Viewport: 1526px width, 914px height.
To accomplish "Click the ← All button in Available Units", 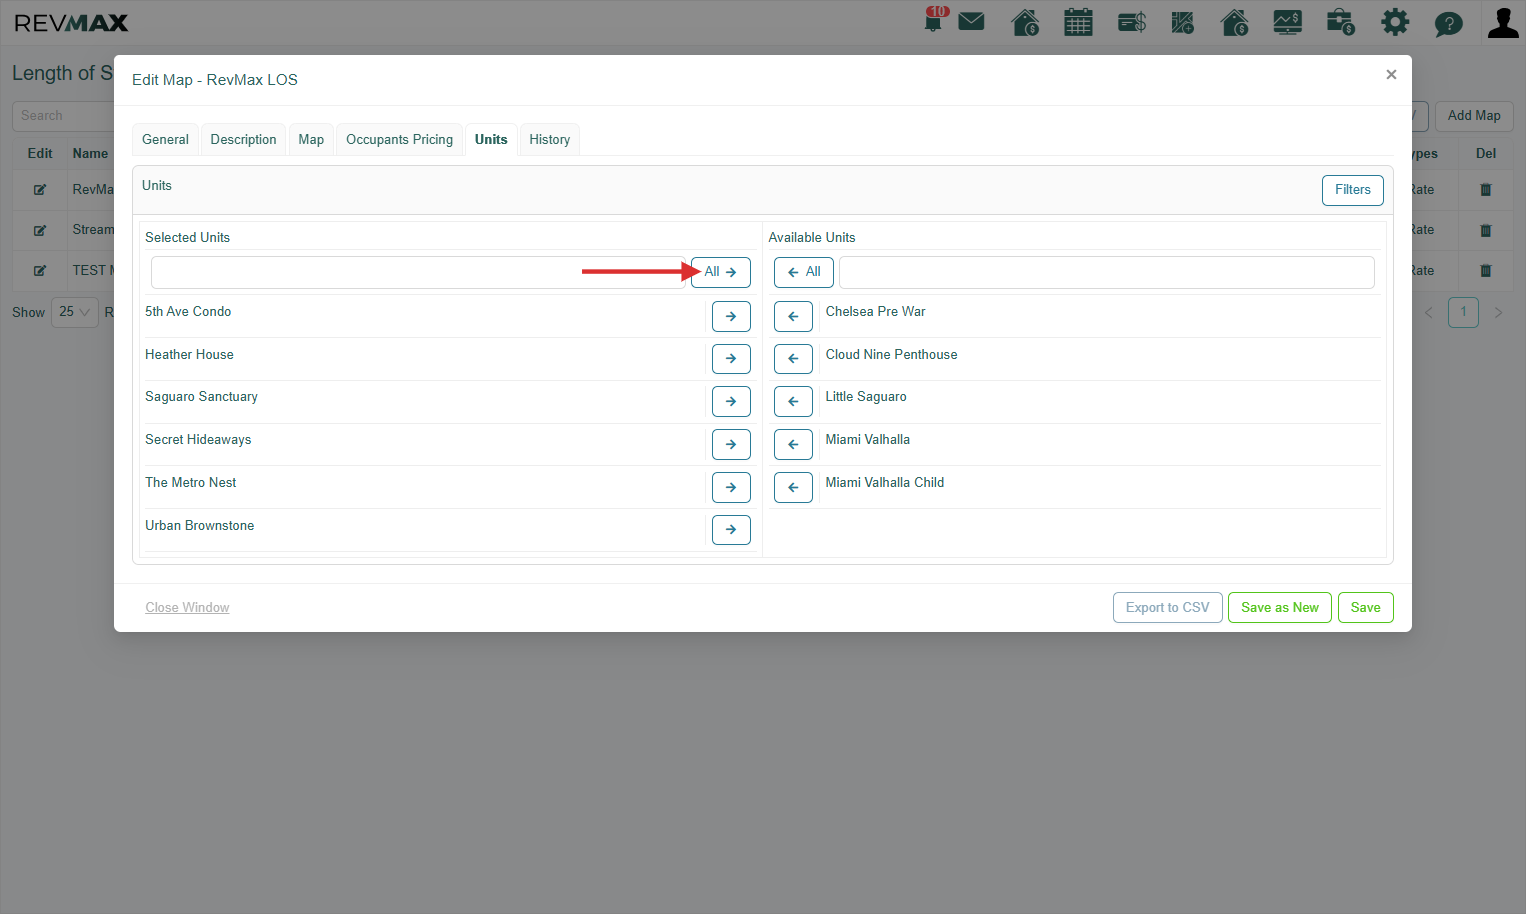I will click(804, 272).
